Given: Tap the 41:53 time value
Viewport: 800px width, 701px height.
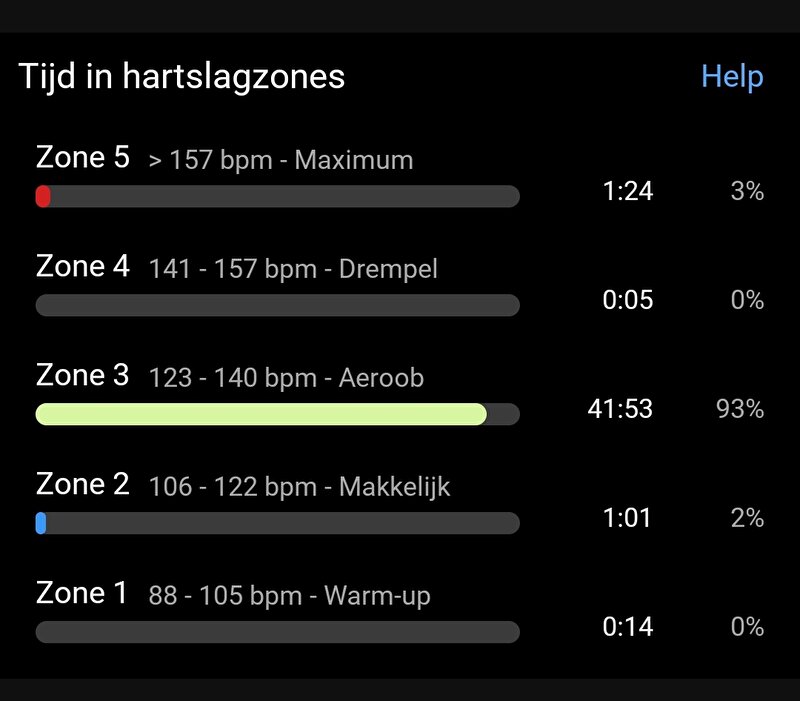Looking at the screenshot, I should pos(620,409).
